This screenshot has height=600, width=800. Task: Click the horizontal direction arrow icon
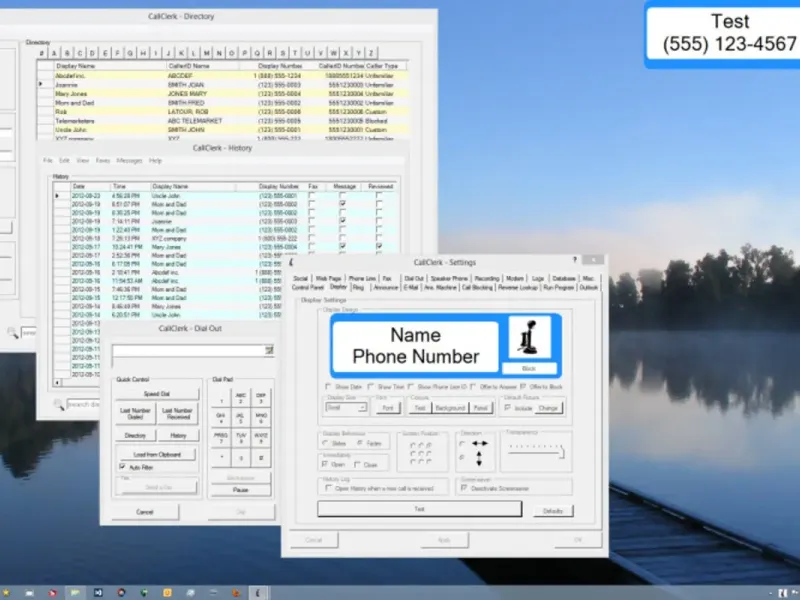coord(477,445)
